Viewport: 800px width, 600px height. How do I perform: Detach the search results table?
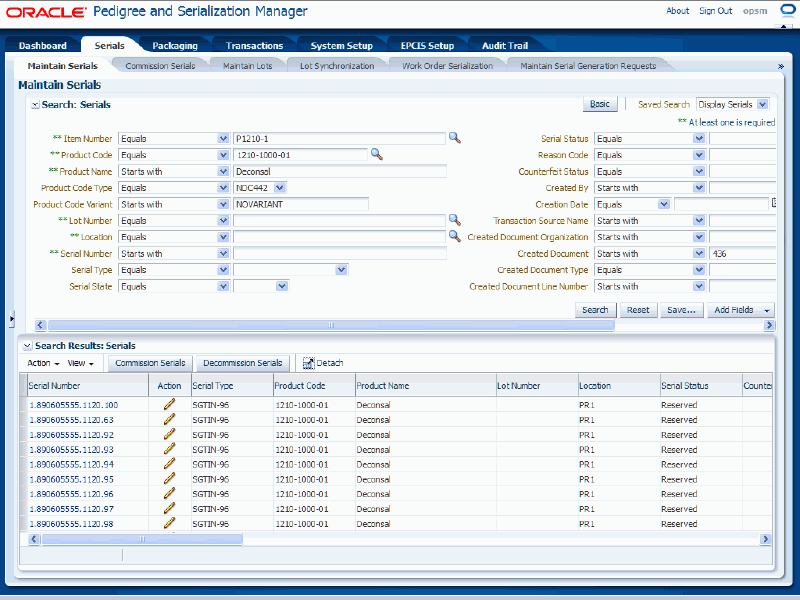point(323,363)
